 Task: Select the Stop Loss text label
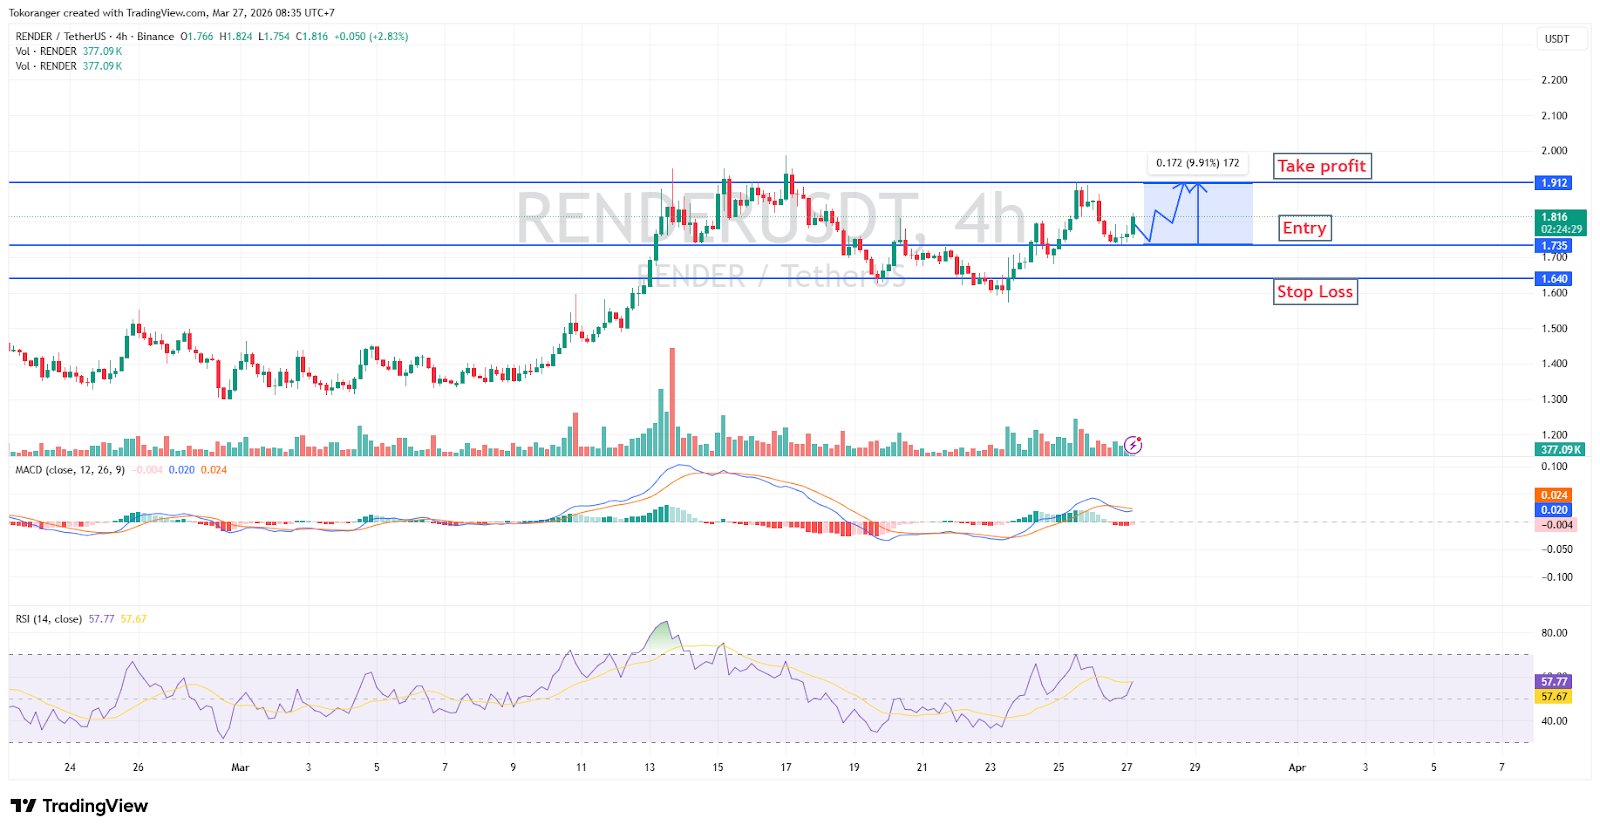1315,292
